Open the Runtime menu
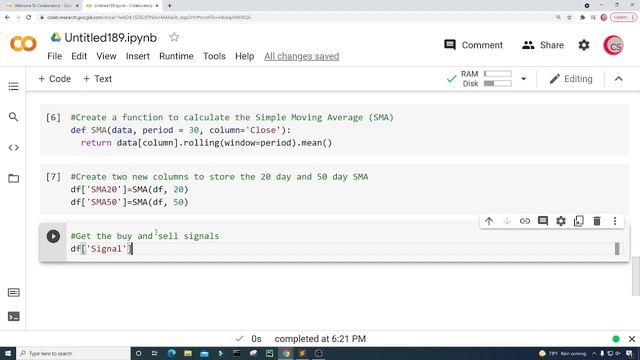Image resolution: width=640 pixels, height=360 pixels. coord(176,56)
